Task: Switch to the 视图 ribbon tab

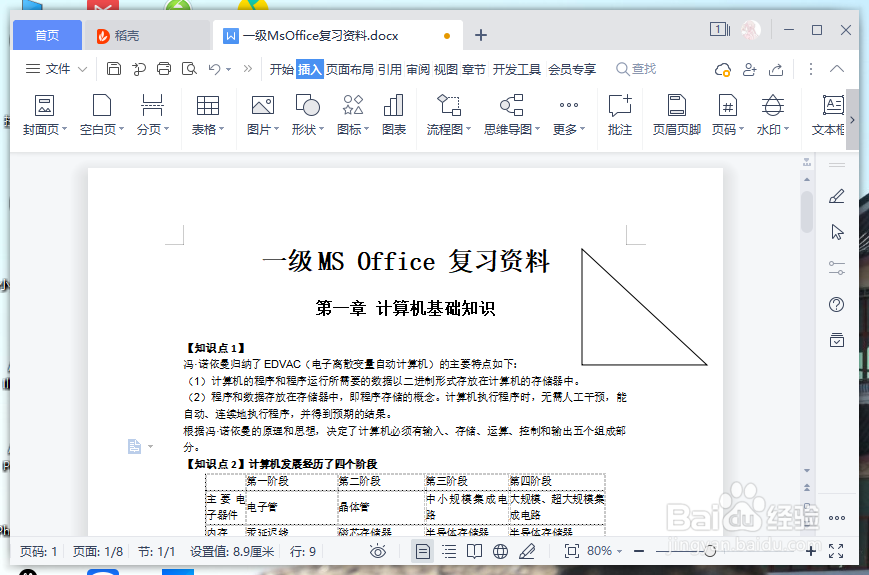Action: click(446, 69)
